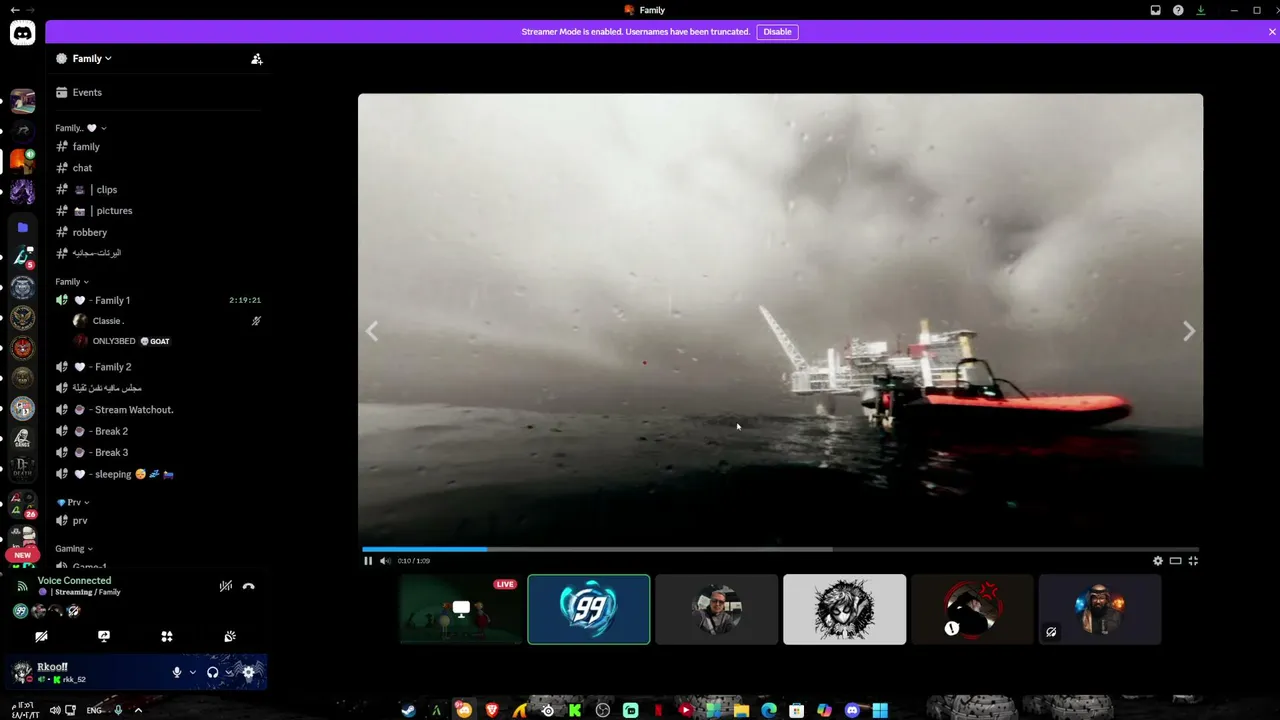Toggle theater mode in video player
This screenshot has height=720, width=1280.
[1176, 561]
